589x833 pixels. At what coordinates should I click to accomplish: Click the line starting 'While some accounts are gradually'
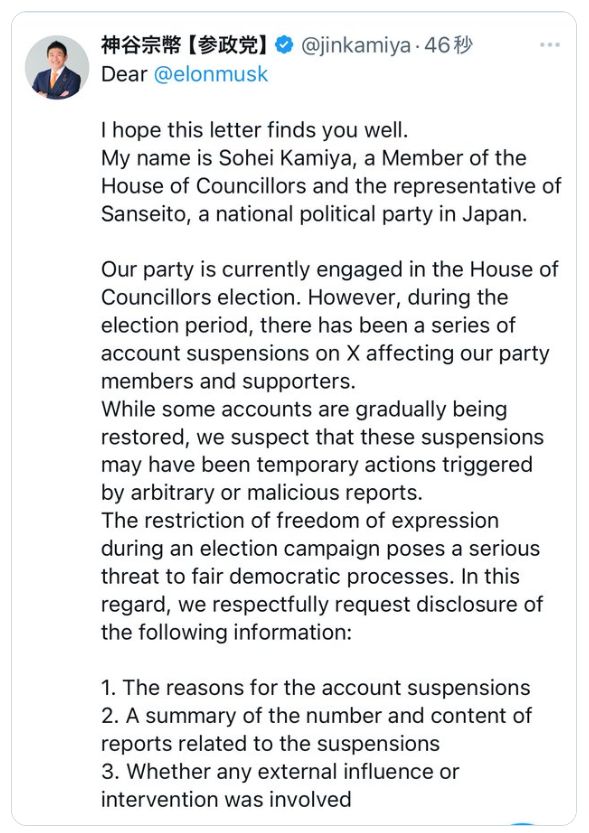[304, 409]
